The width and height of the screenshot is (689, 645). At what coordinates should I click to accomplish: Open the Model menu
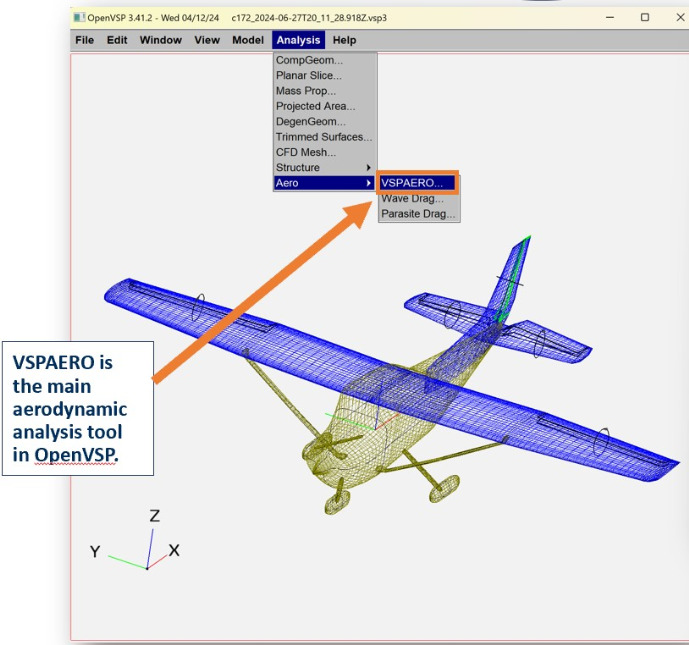[x=248, y=40]
